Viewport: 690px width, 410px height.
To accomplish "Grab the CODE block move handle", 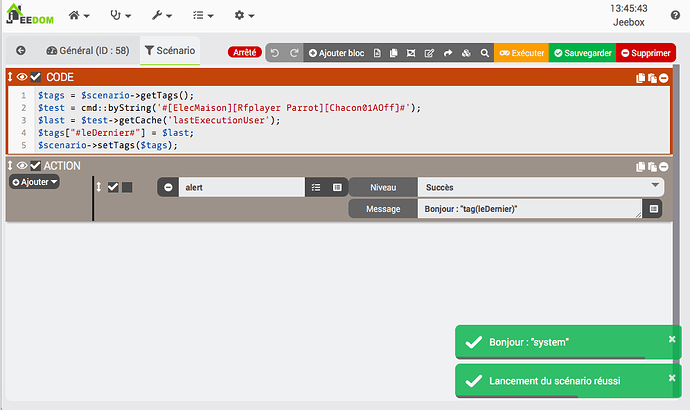I will tap(10, 77).
